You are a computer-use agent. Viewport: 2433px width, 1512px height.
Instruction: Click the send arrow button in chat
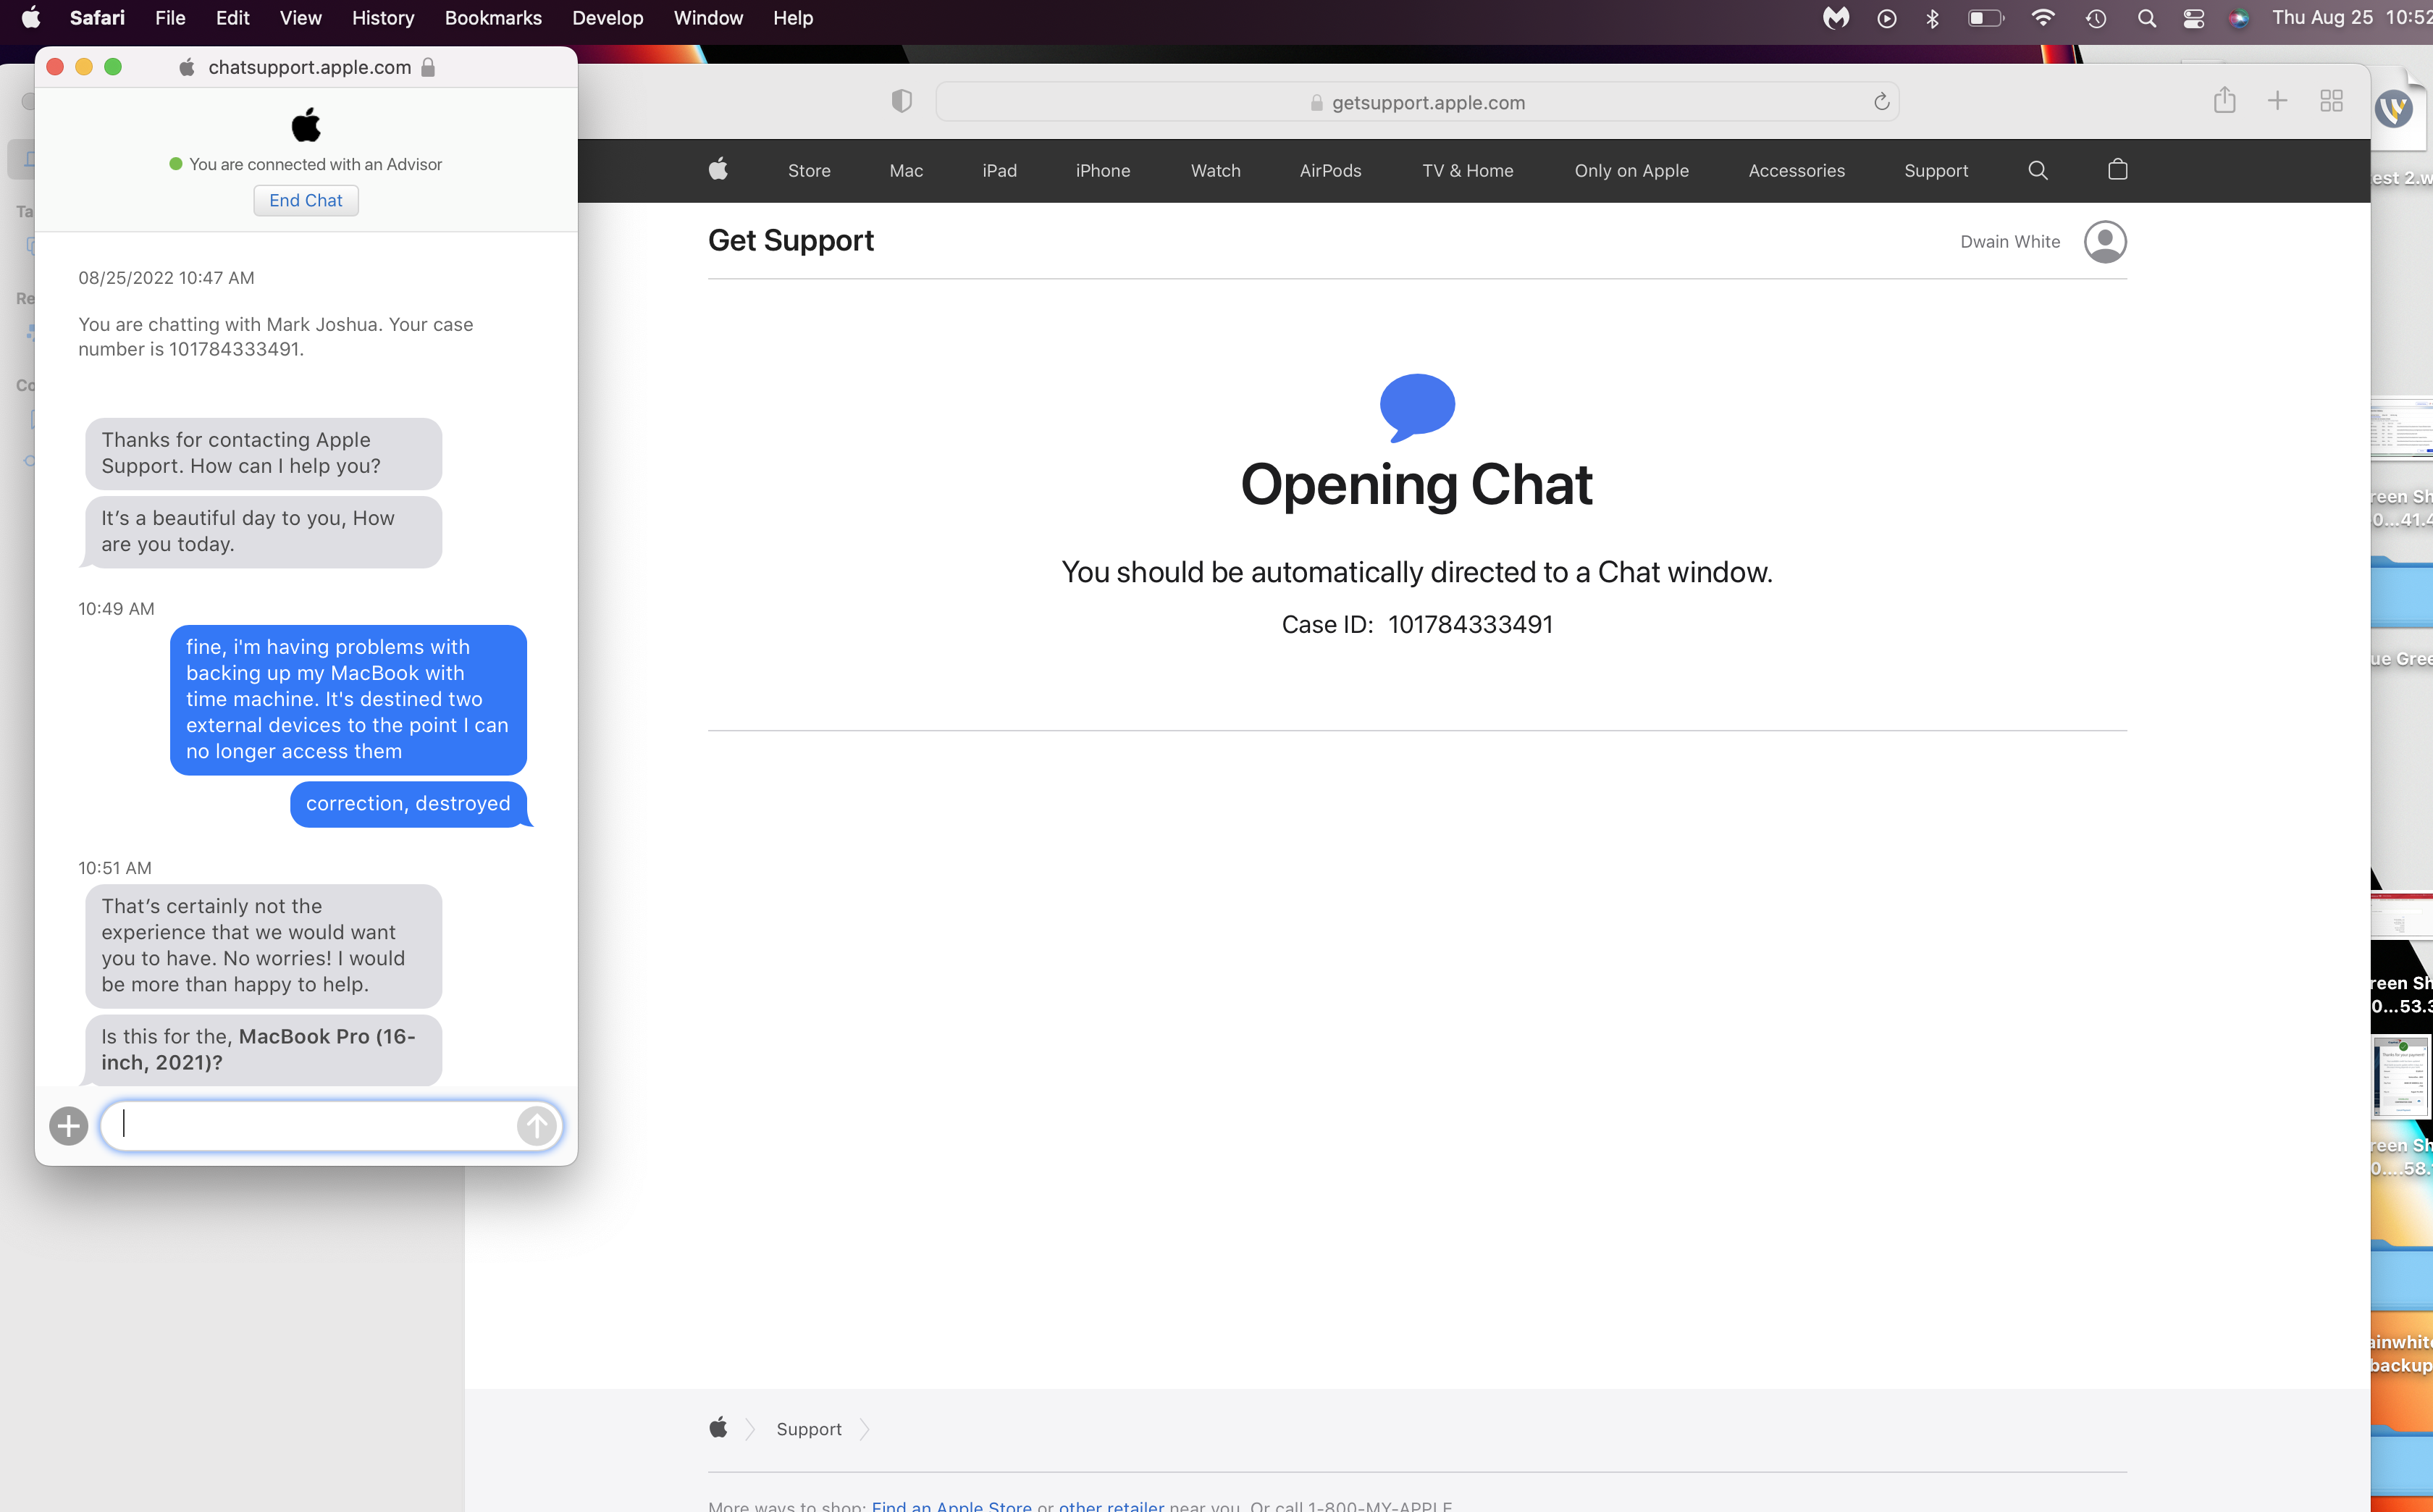click(x=537, y=1126)
